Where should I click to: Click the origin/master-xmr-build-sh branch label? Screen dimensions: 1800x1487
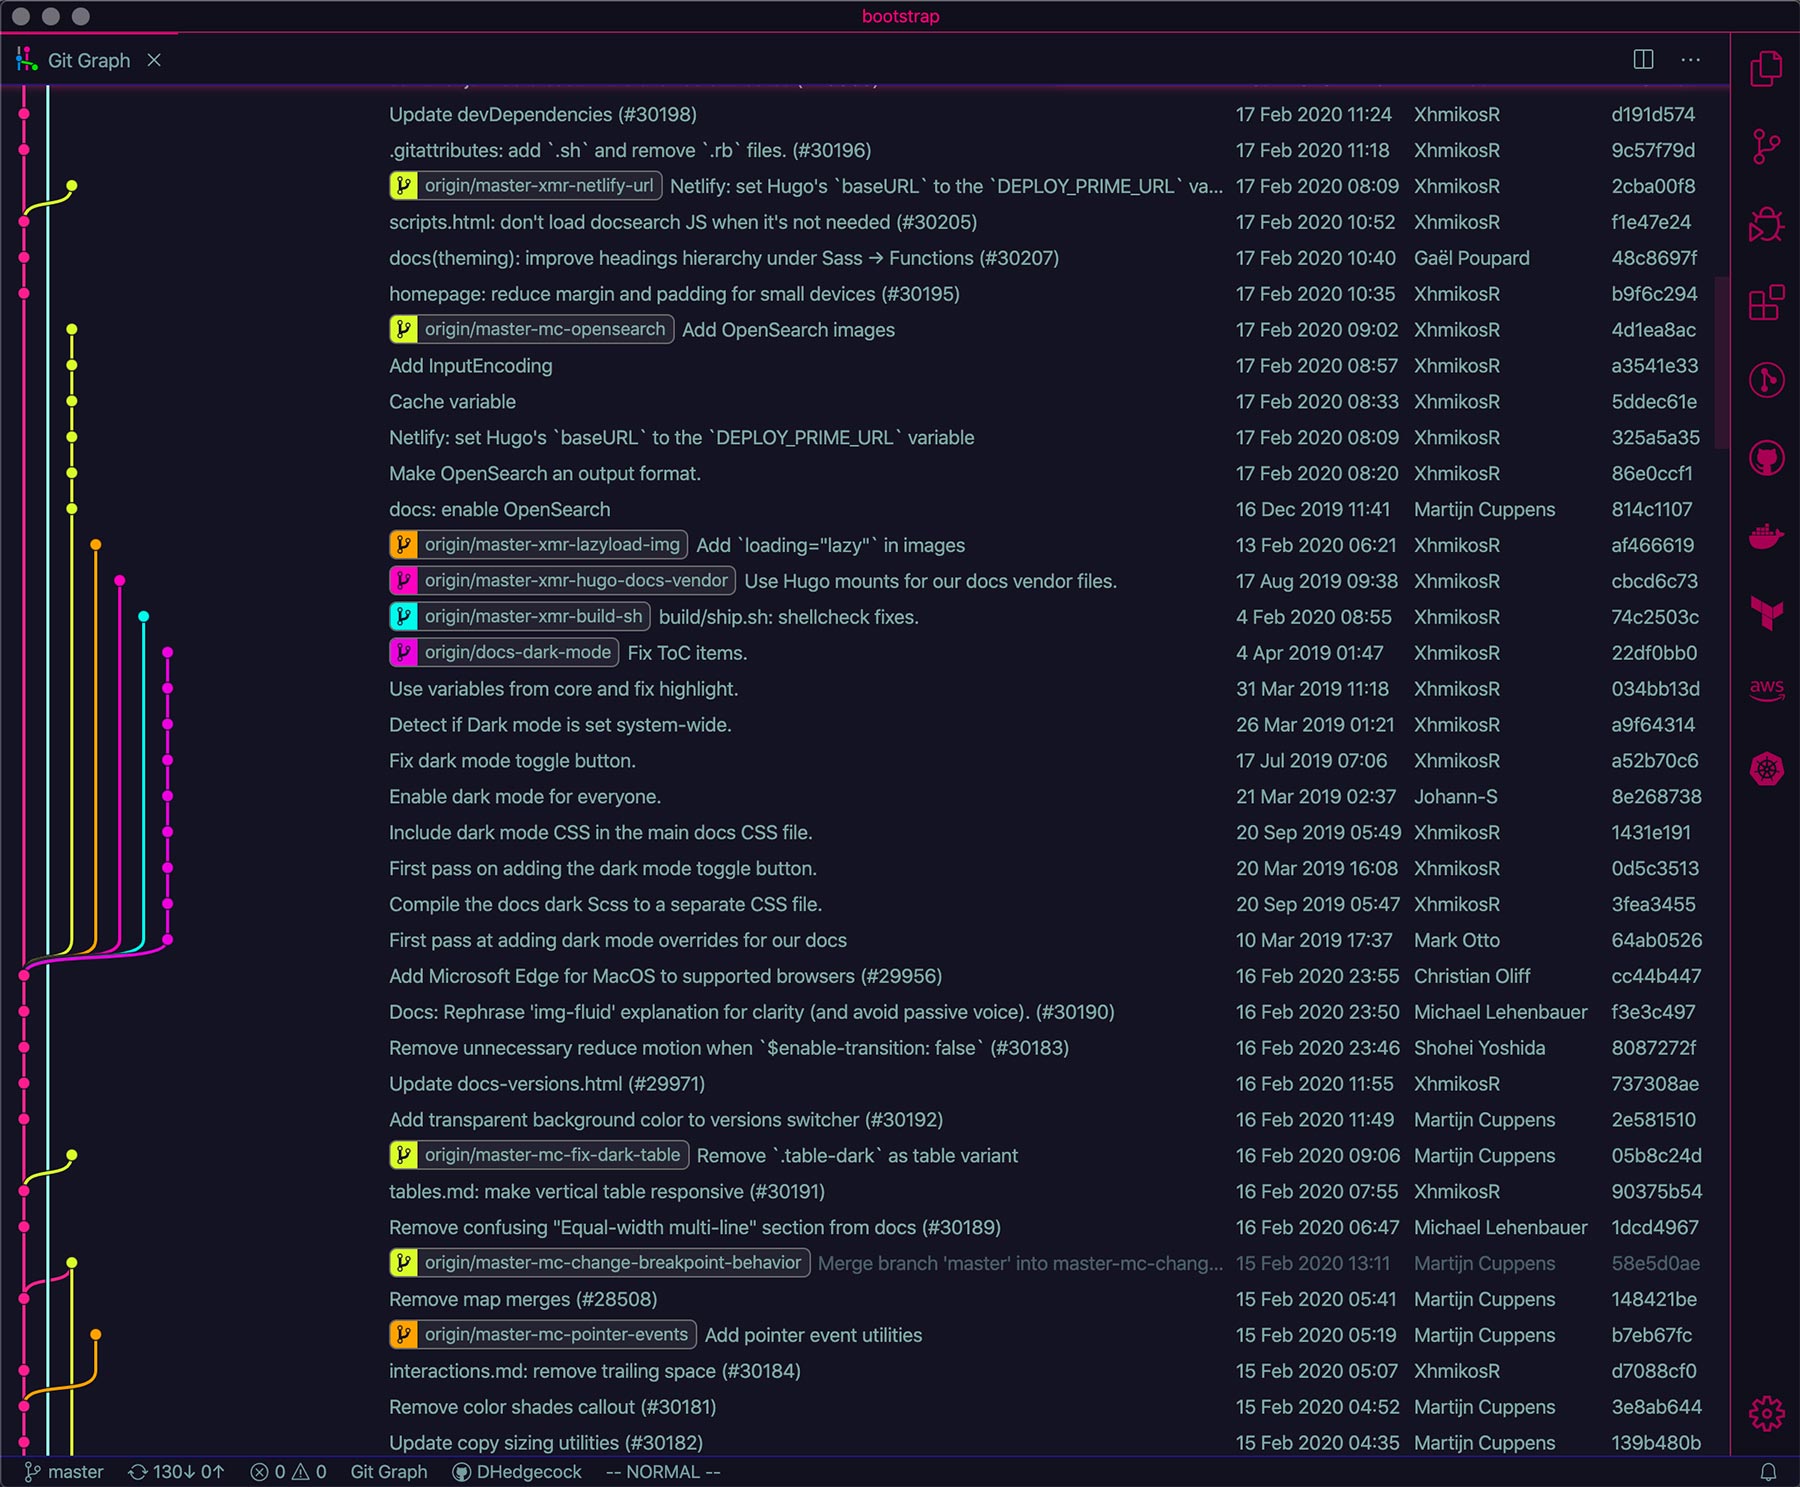520,617
